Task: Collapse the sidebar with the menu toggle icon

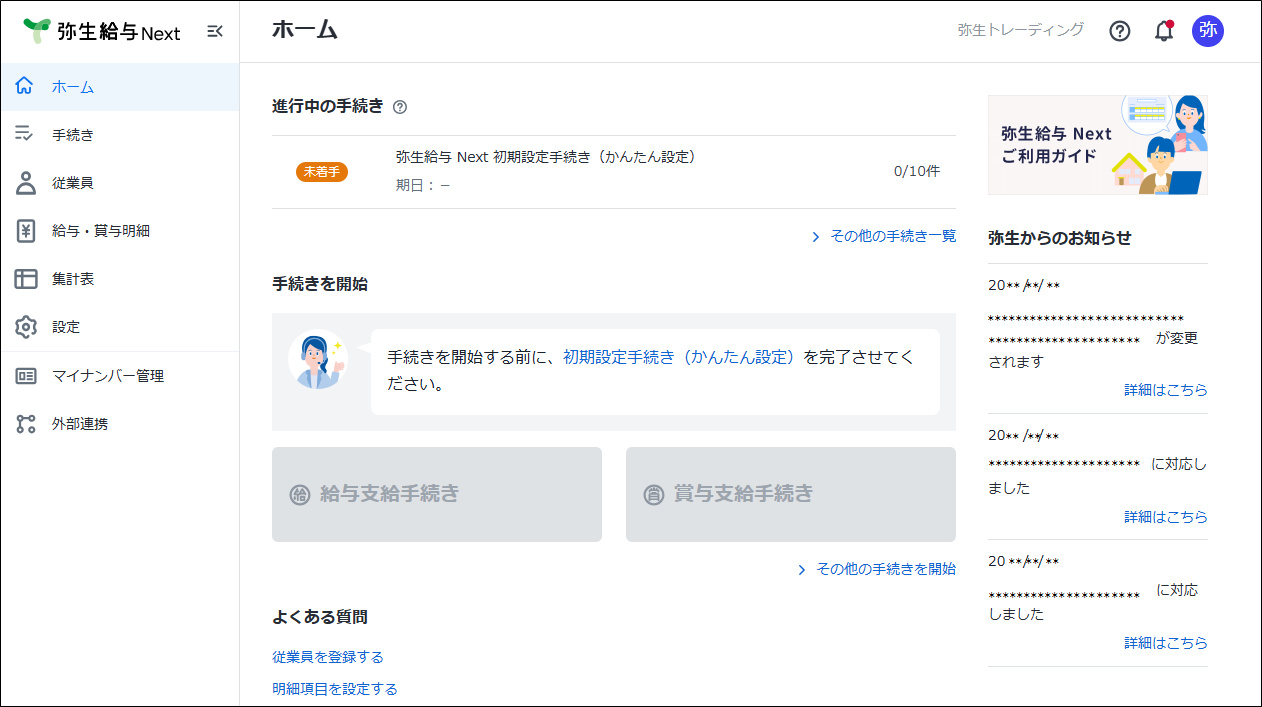Action: click(215, 31)
